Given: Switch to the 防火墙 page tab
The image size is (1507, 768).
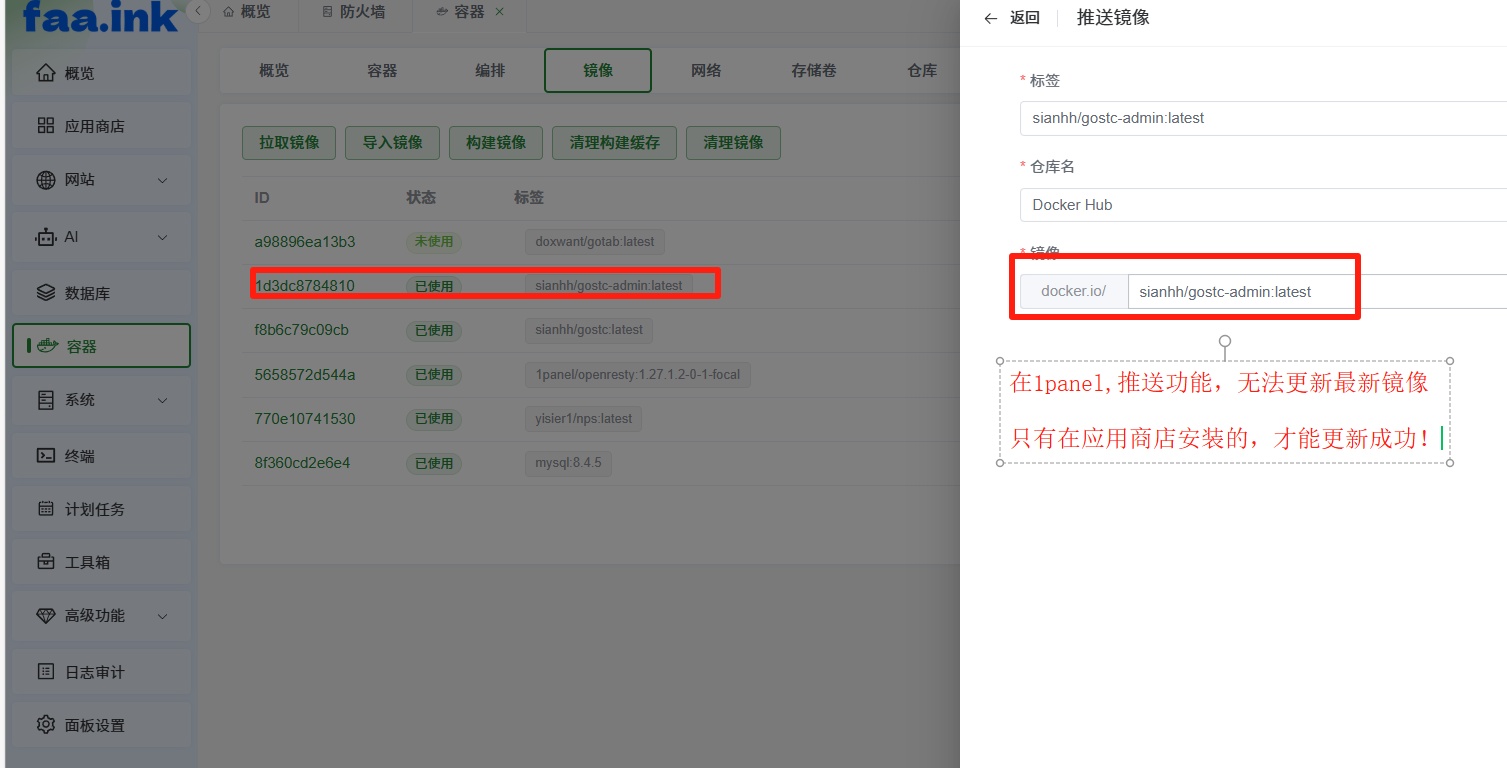Looking at the screenshot, I should coord(355,12).
